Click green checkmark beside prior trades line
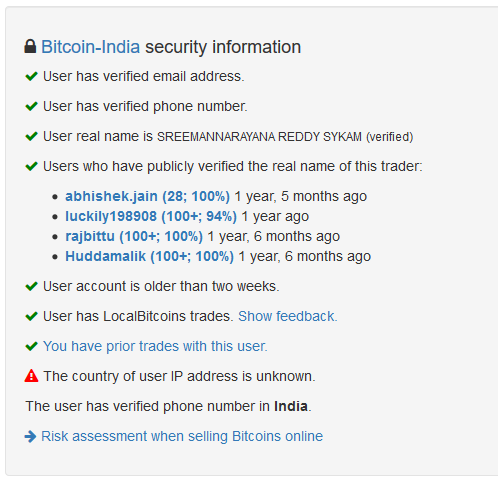The height and width of the screenshot is (489, 498). pyautogui.click(x=31, y=346)
